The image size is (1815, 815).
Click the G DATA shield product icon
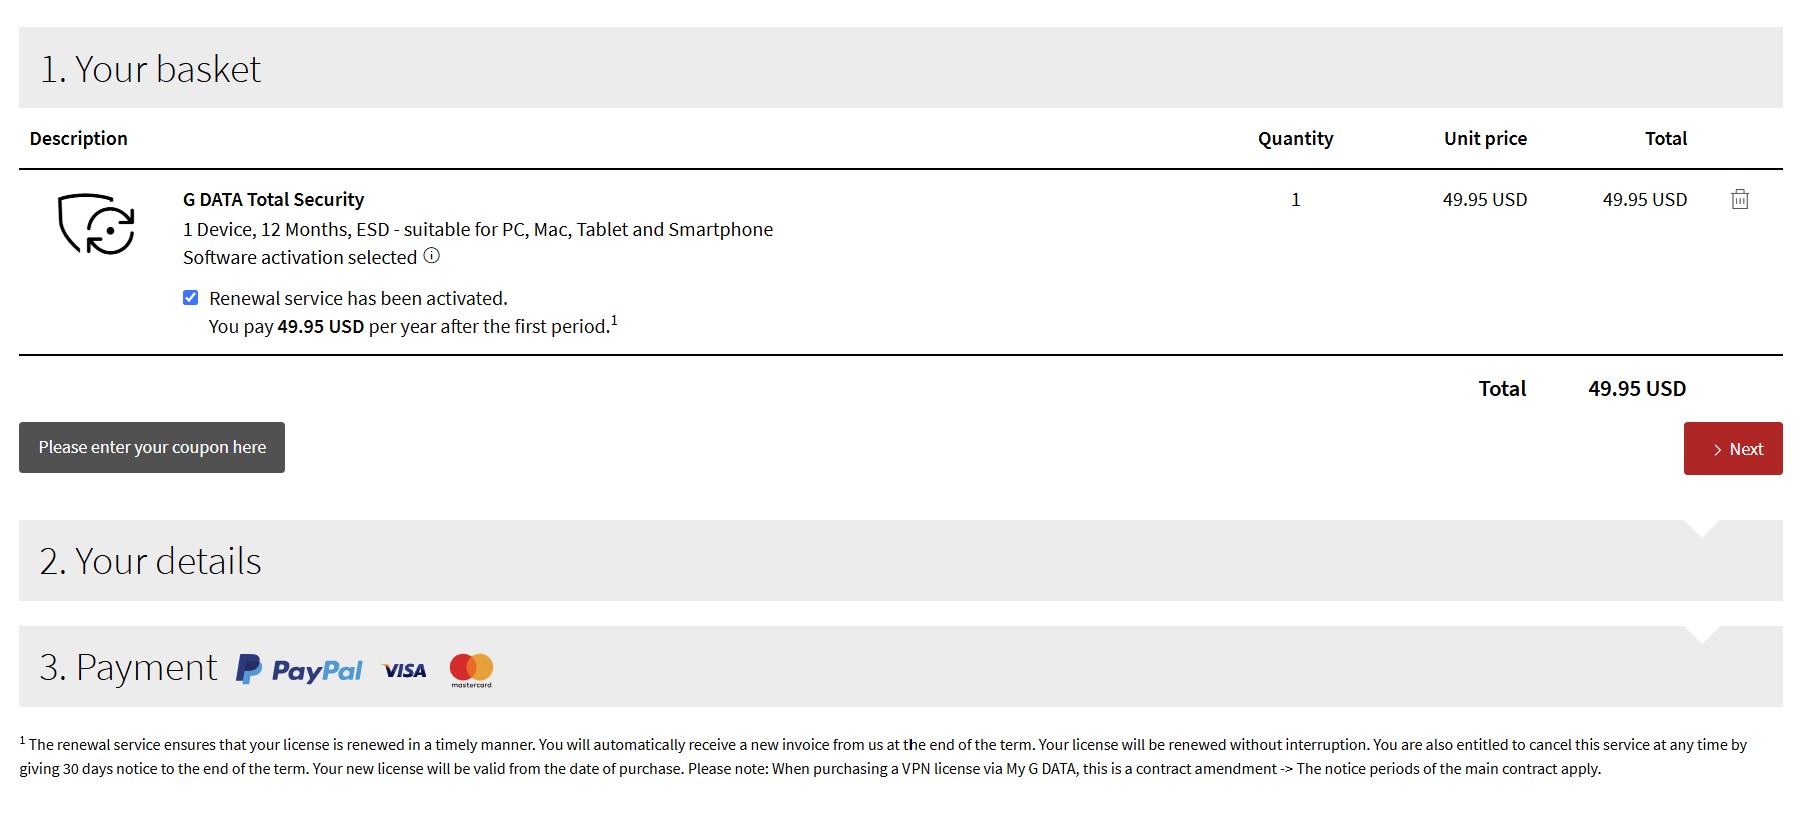pyautogui.click(x=96, y=224)
